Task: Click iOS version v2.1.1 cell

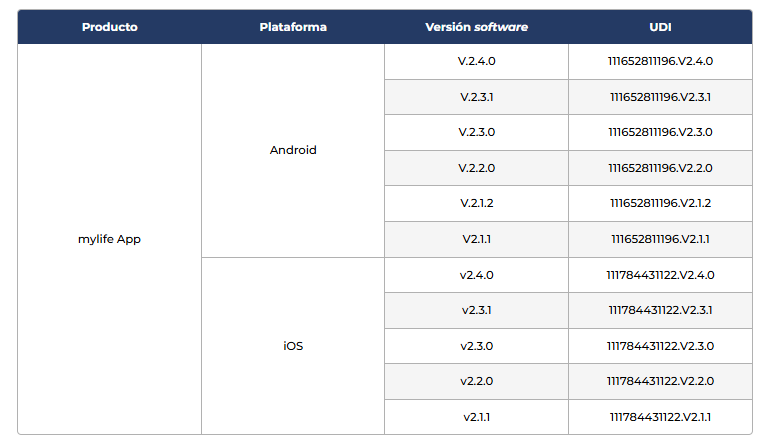Action: 476,417
